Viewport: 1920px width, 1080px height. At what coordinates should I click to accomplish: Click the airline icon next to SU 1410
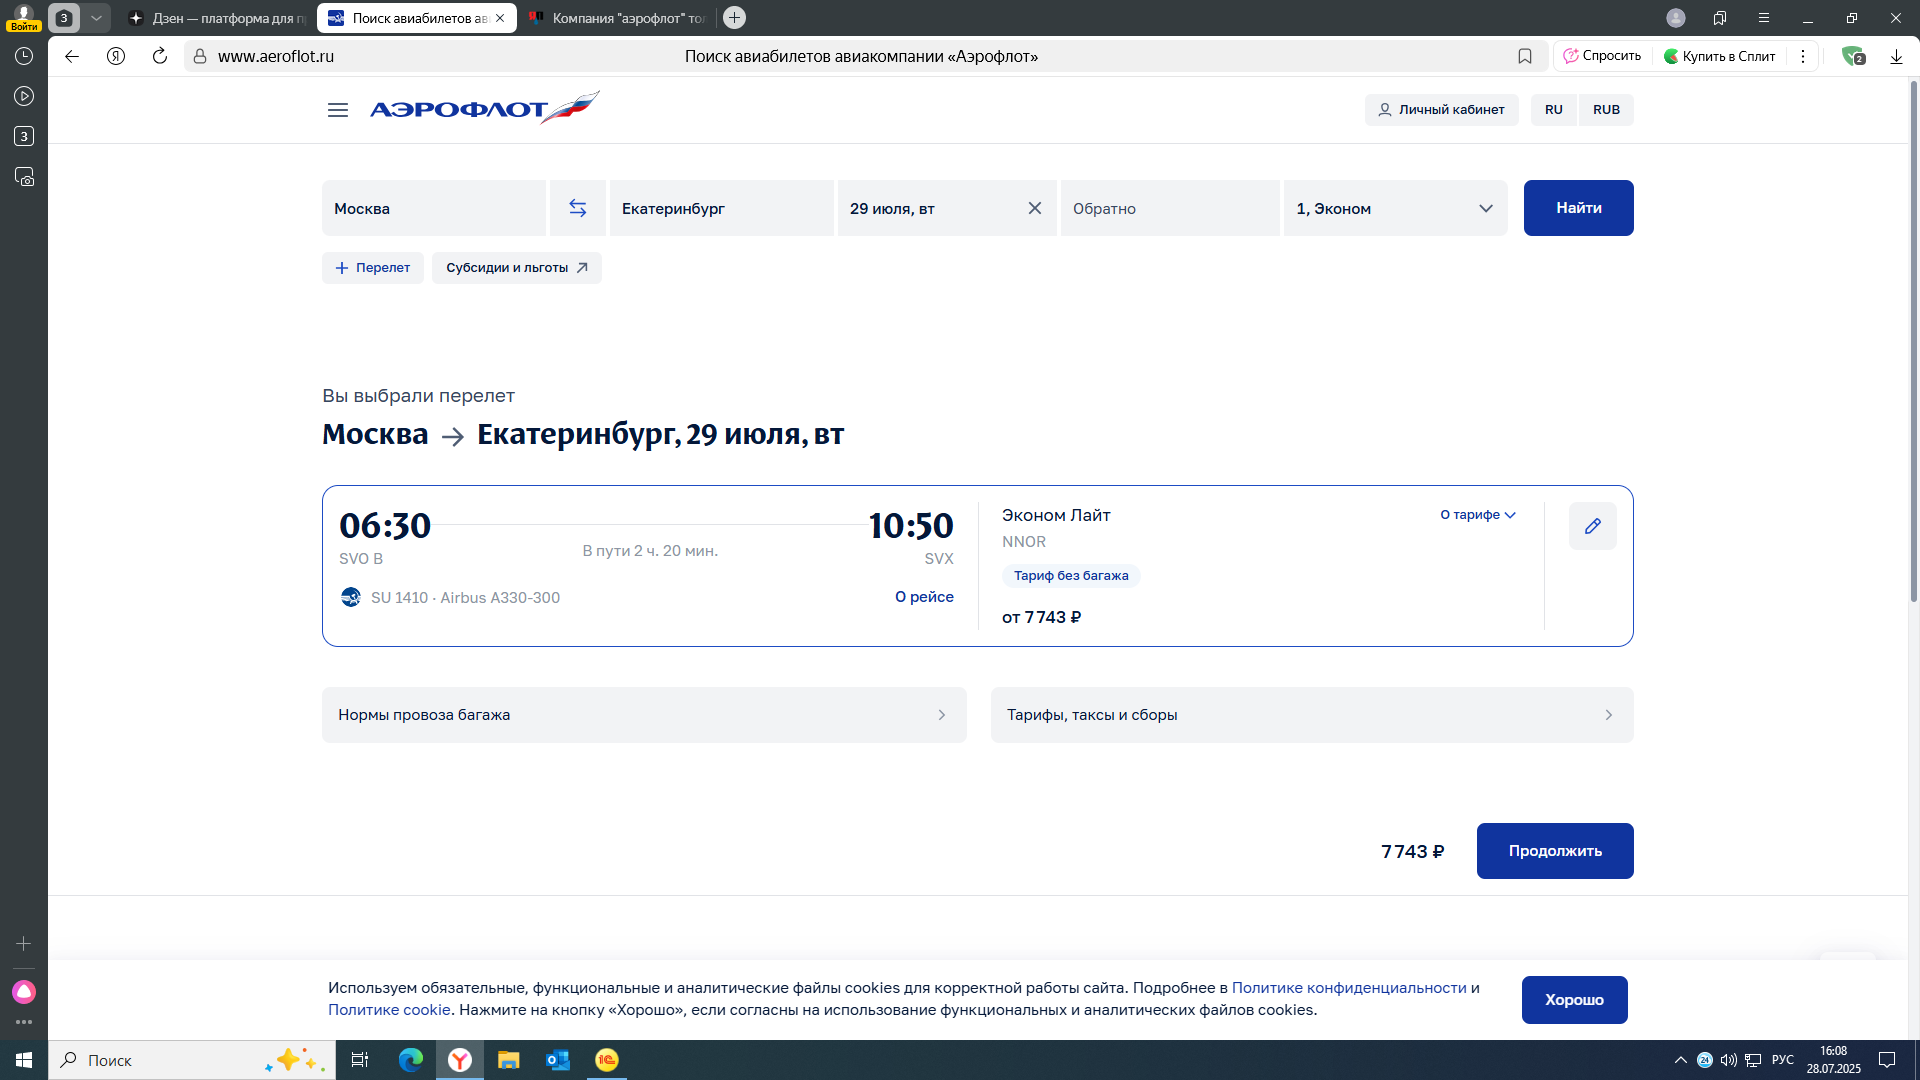[351, 597]
